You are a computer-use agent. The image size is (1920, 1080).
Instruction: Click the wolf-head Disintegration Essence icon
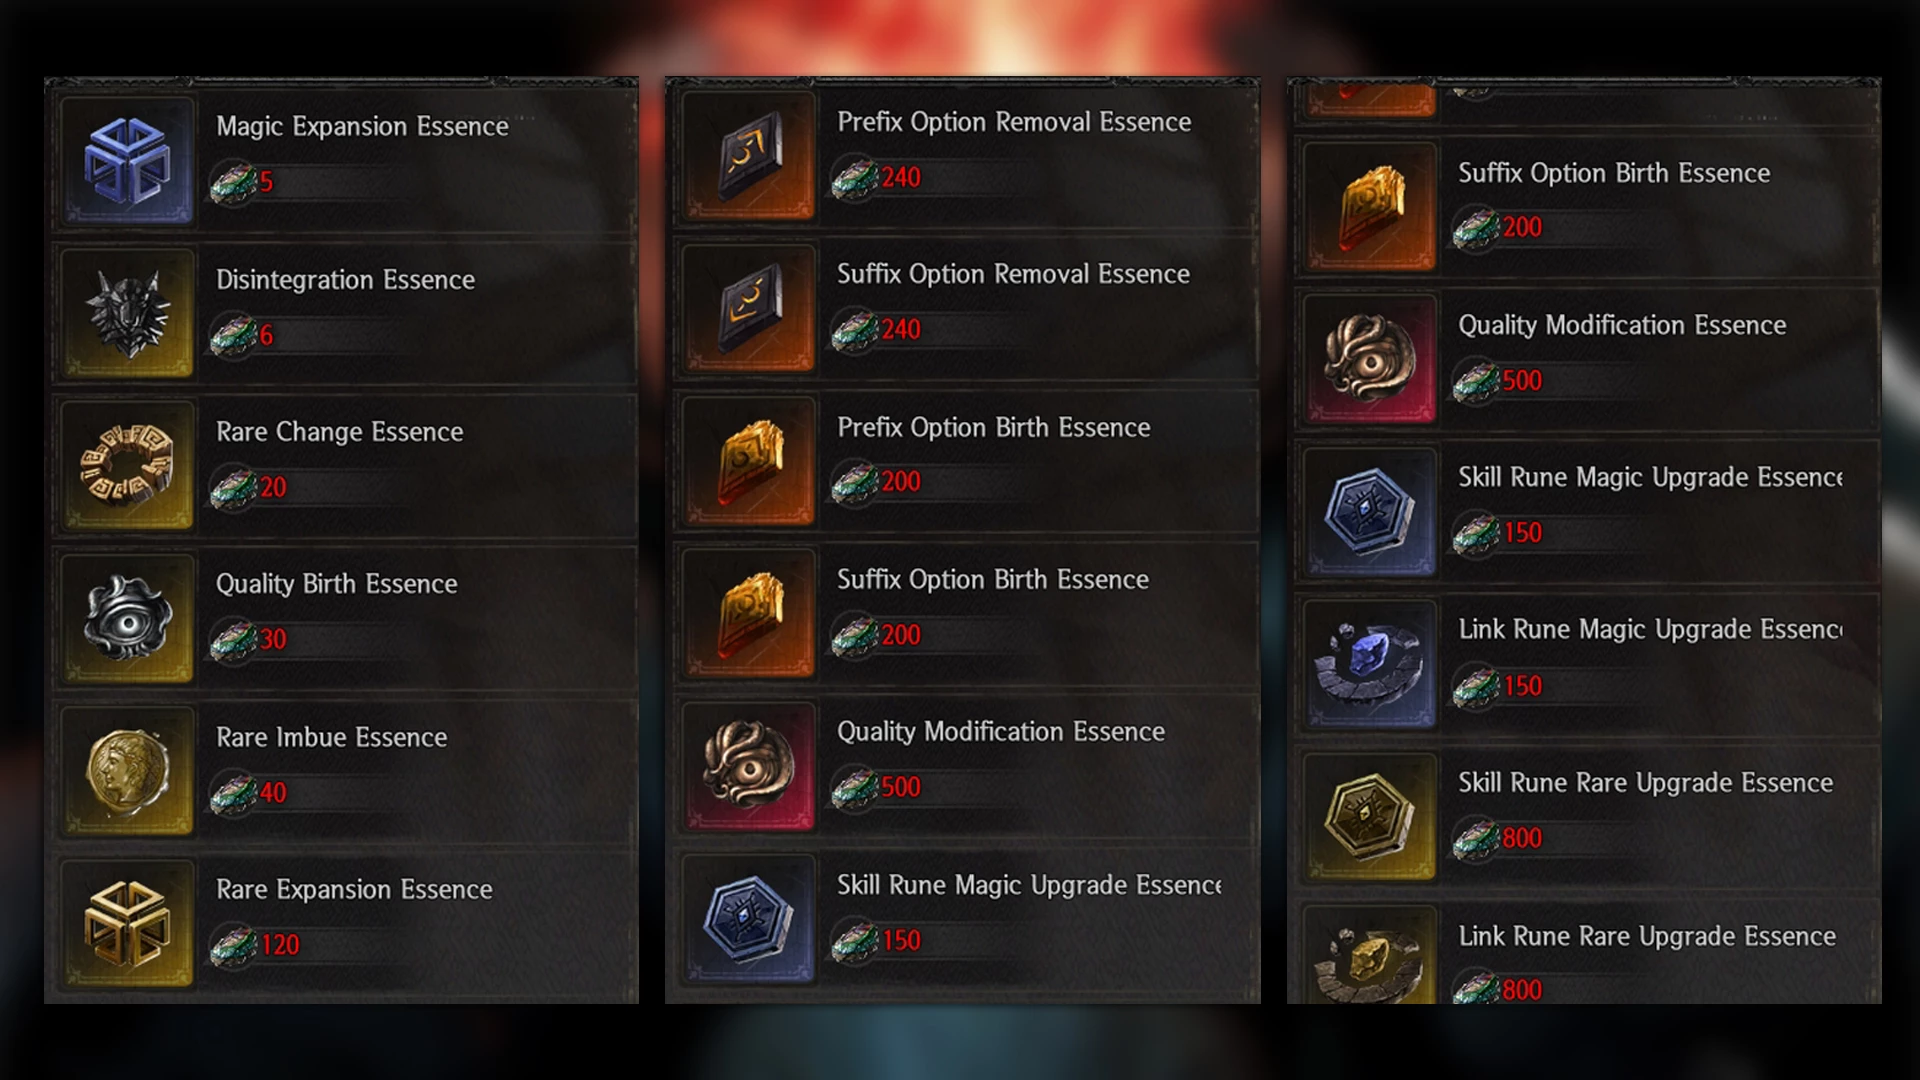[x=128, y=314]
